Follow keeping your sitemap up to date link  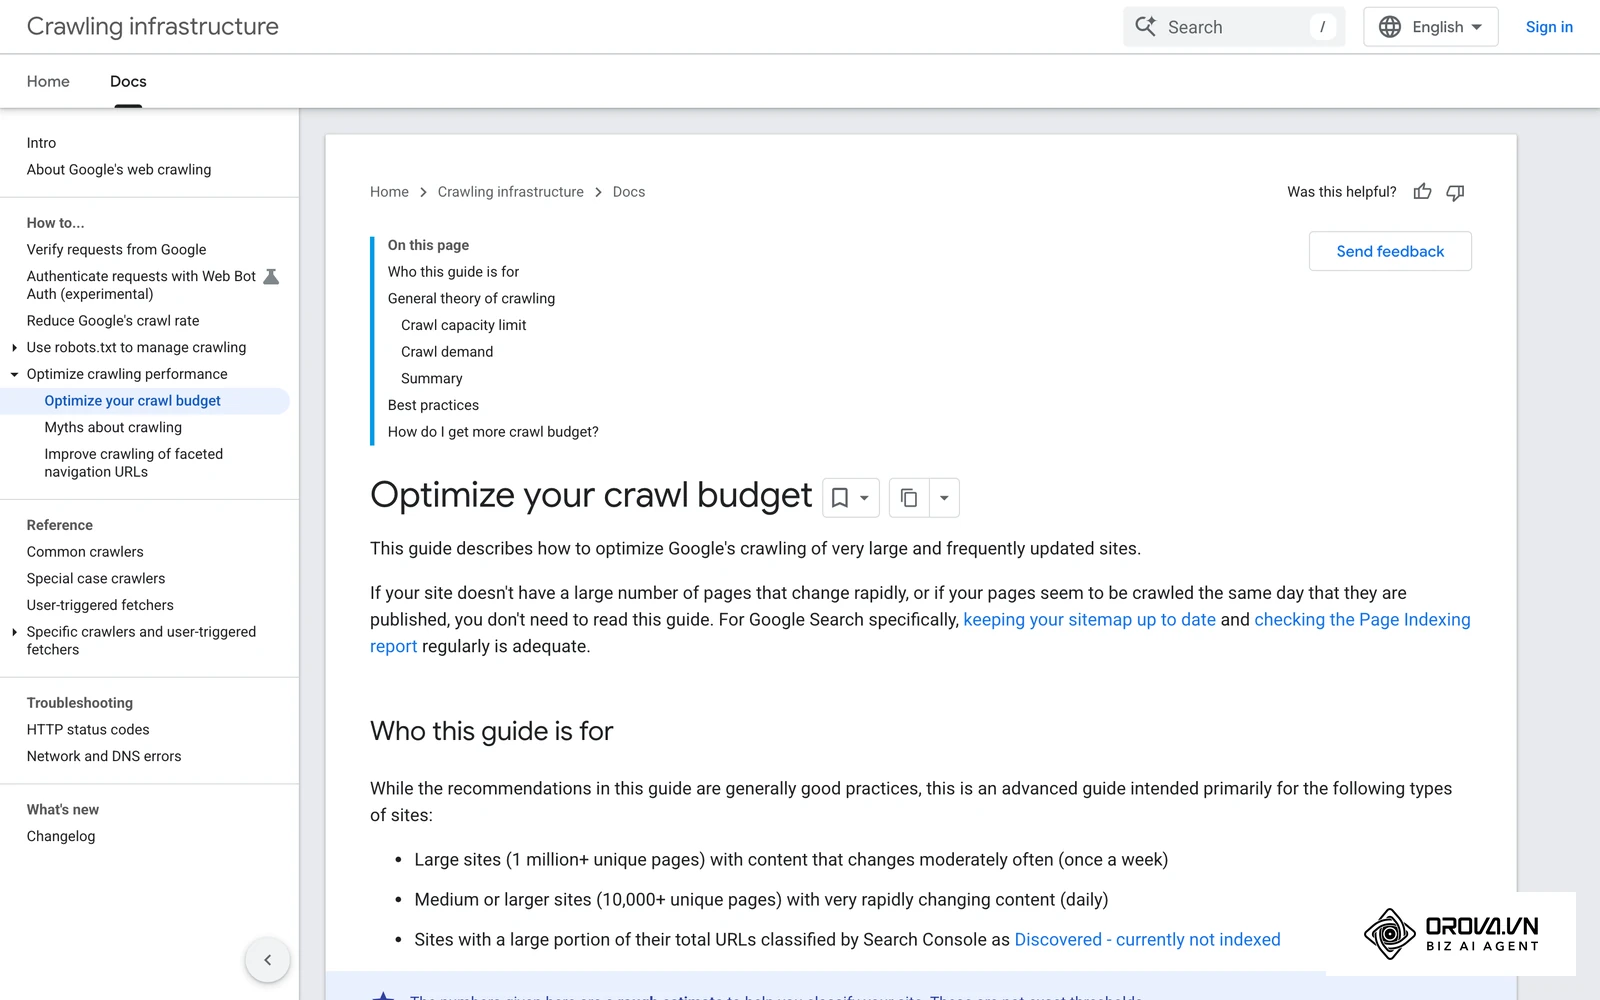(1089, 620)
